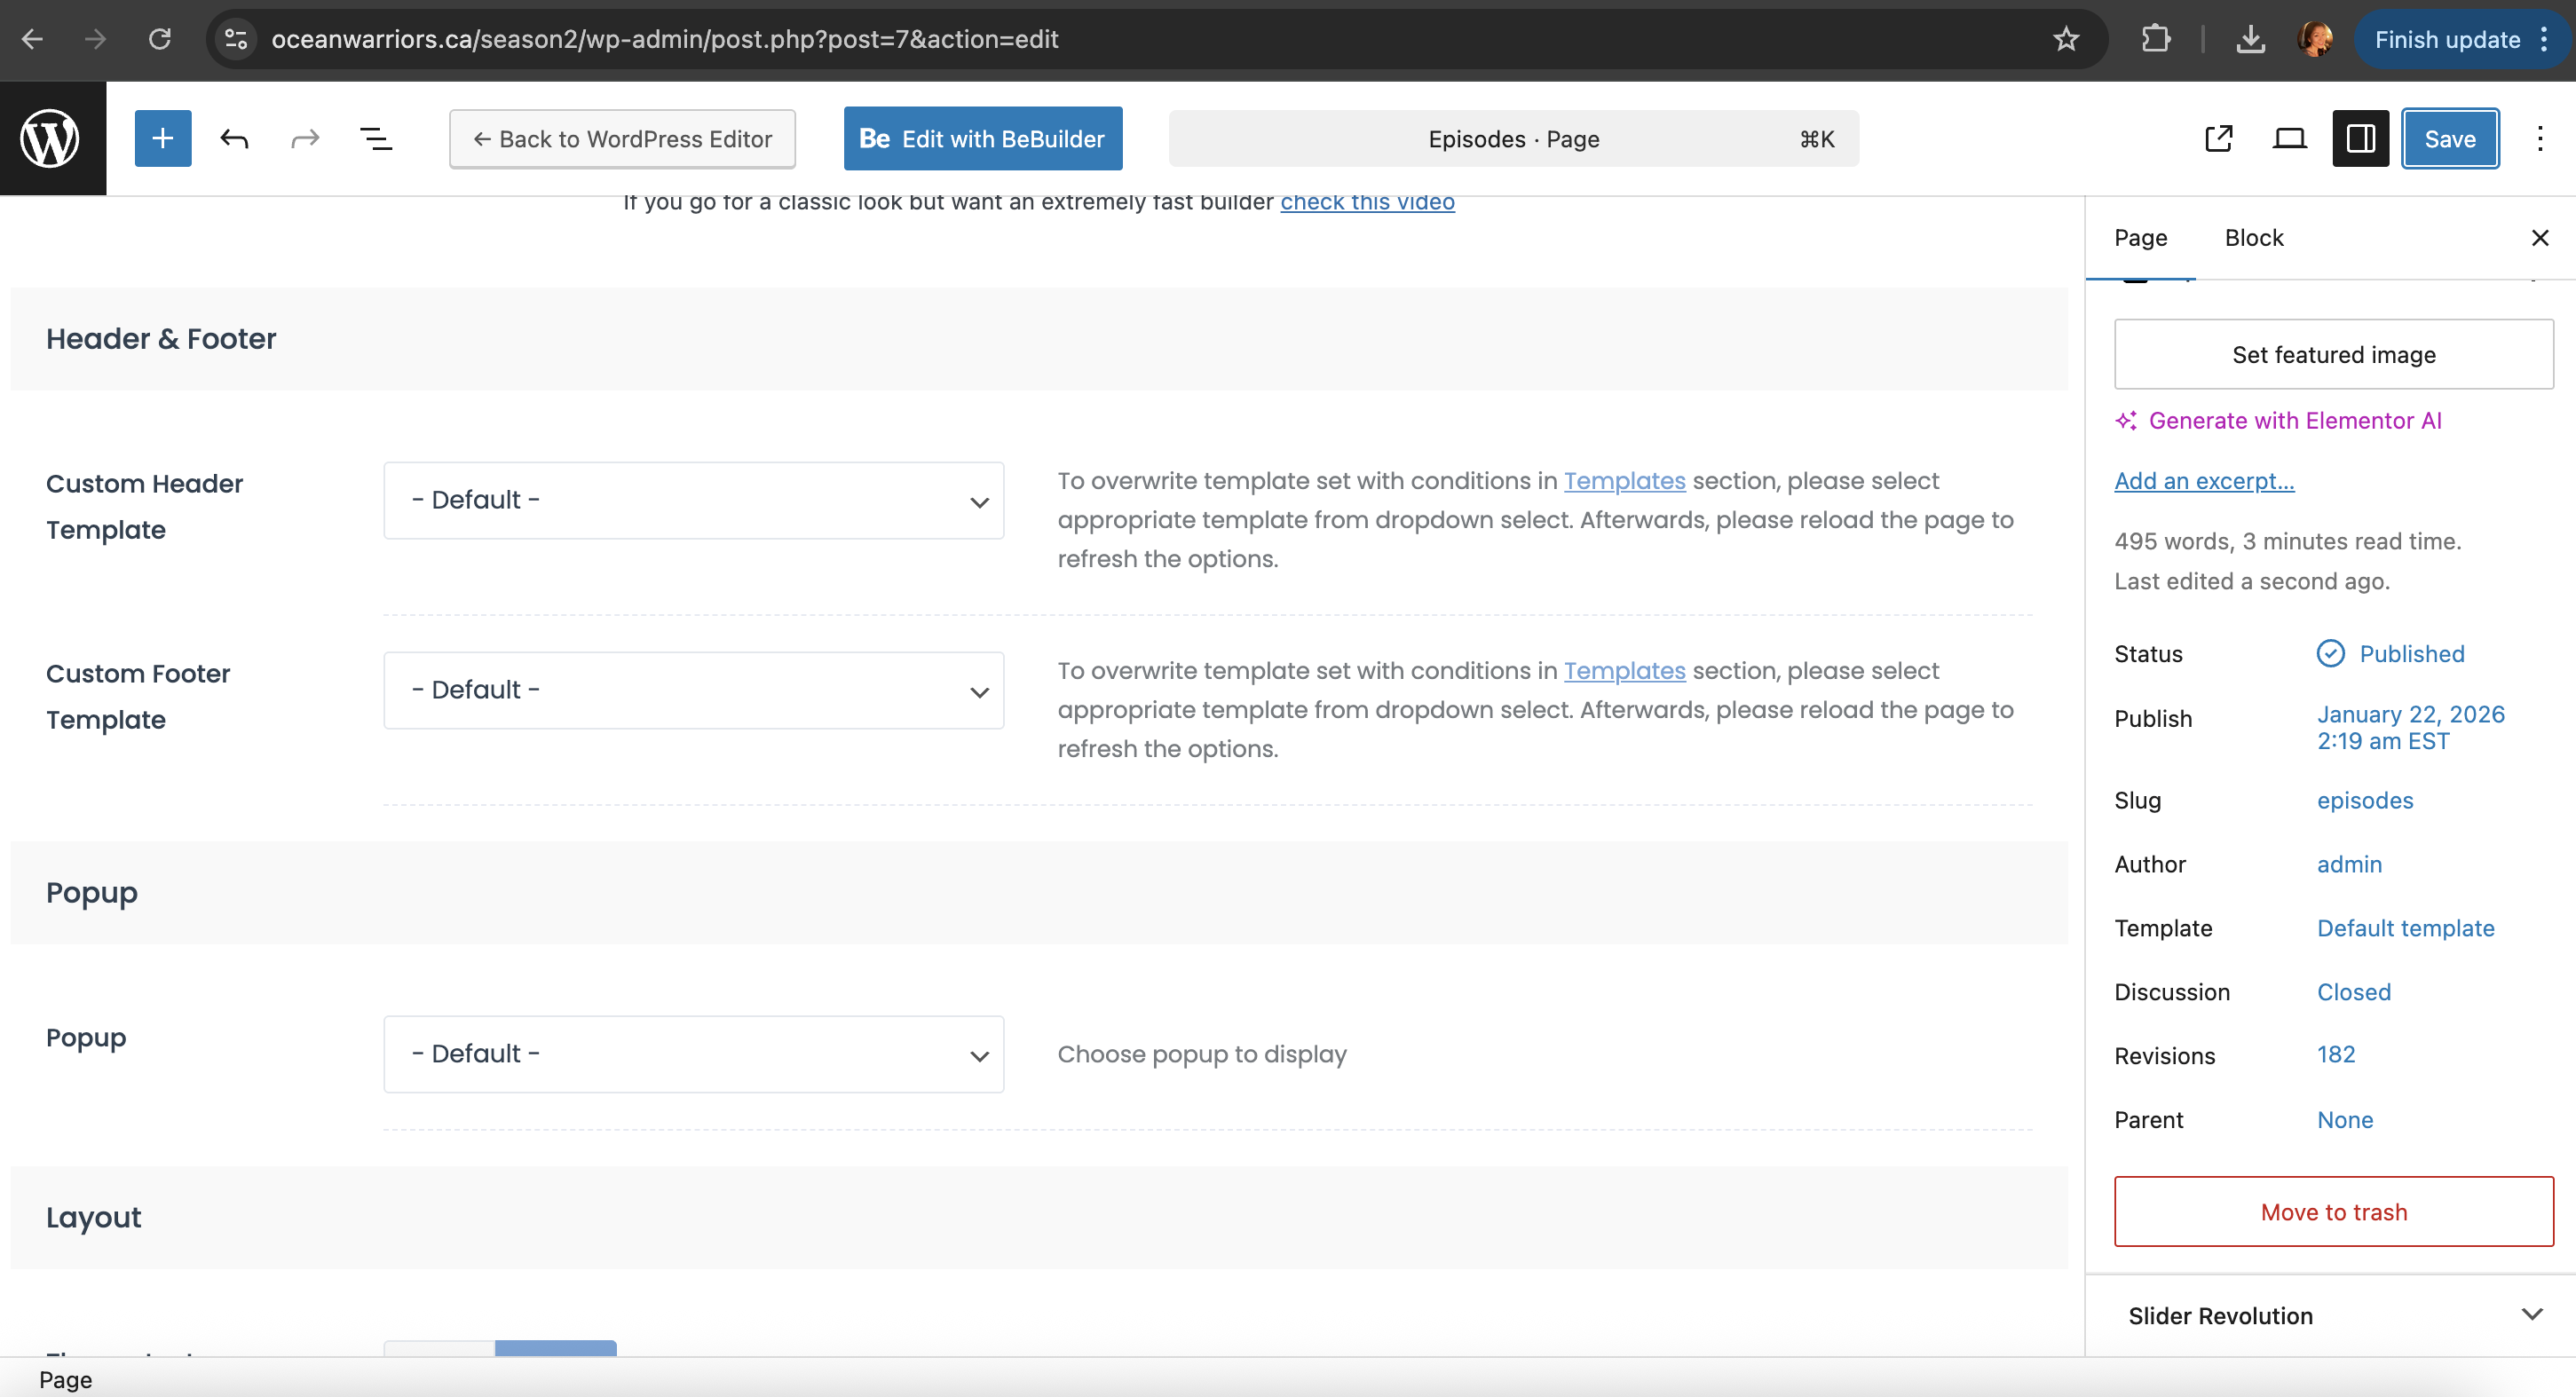Viewport: 2576px width, 1397px height.
Task: Expand the Slider Revolution panel
Action: [x=2333, y=1315]
